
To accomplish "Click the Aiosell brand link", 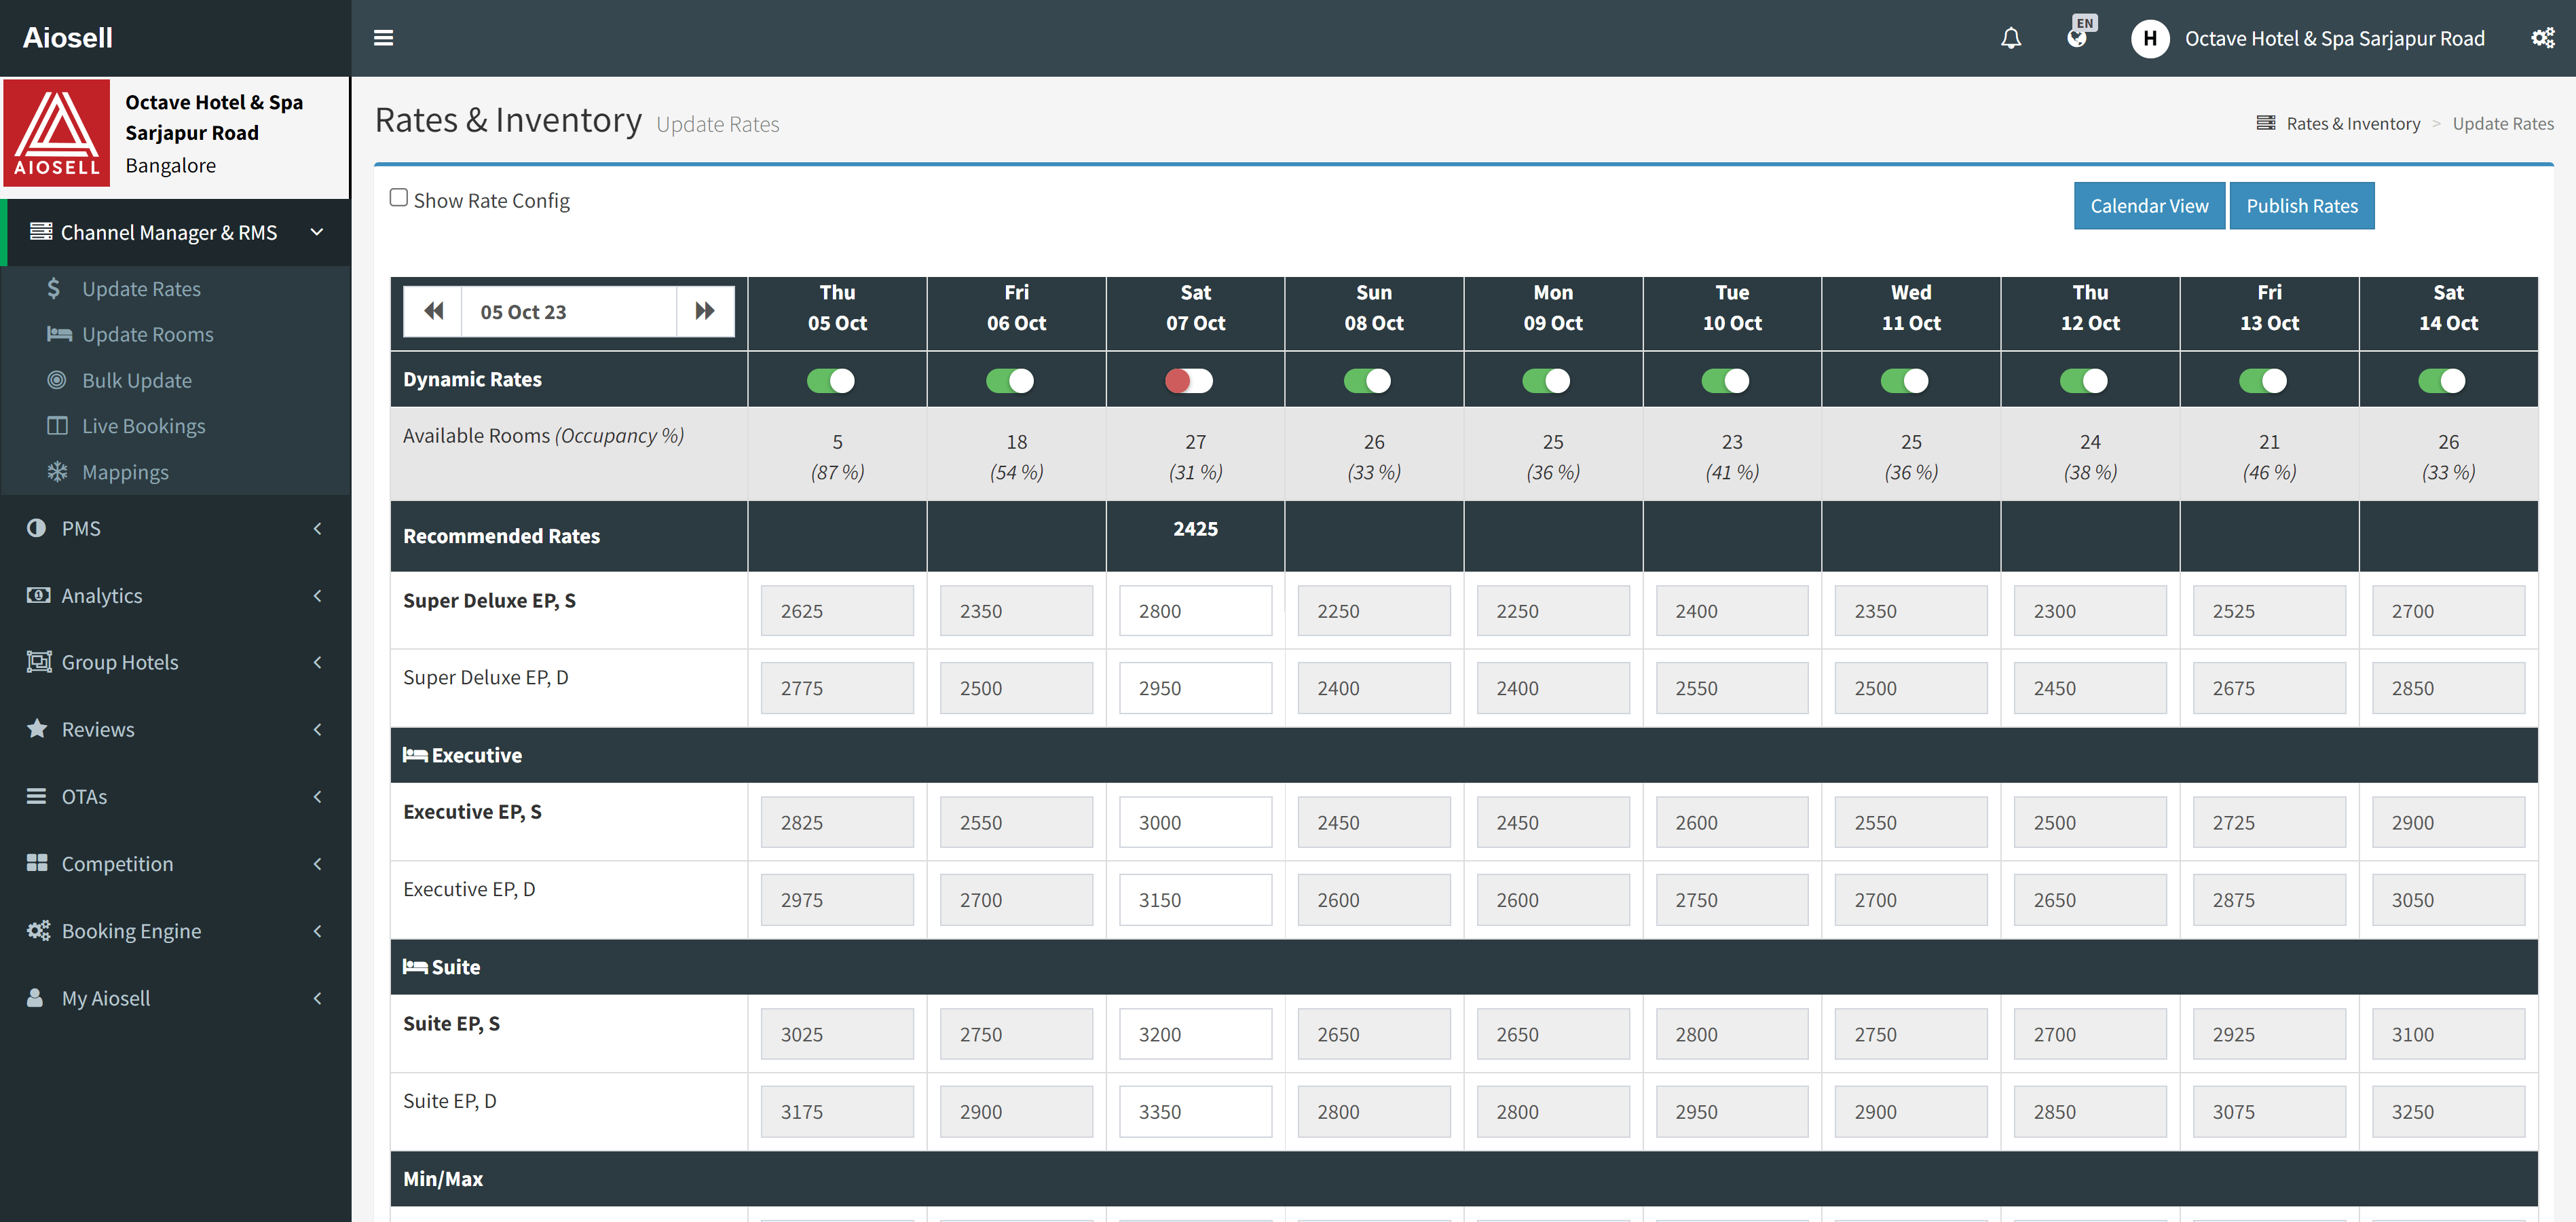I will click(68, 37).
